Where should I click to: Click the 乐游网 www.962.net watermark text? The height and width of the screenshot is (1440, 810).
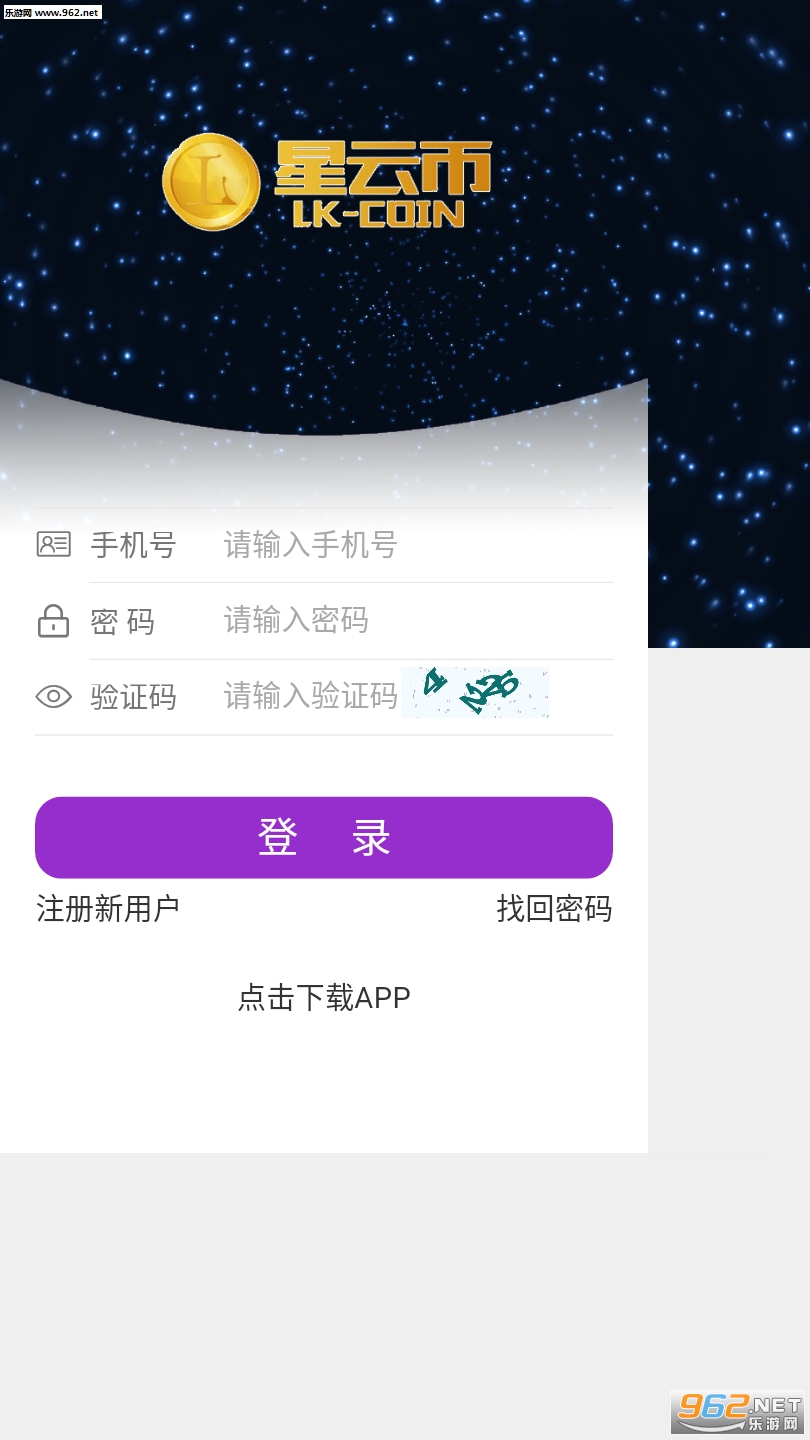tap(52, 12)
